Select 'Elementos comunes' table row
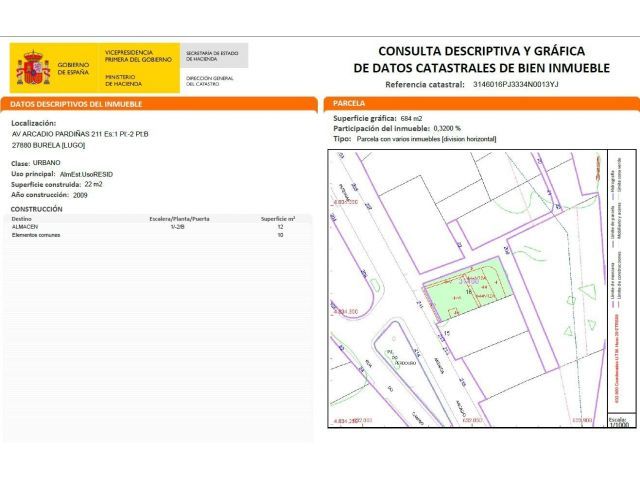The width and height of the screenshot is (640, 480). (x=158, y=235)
